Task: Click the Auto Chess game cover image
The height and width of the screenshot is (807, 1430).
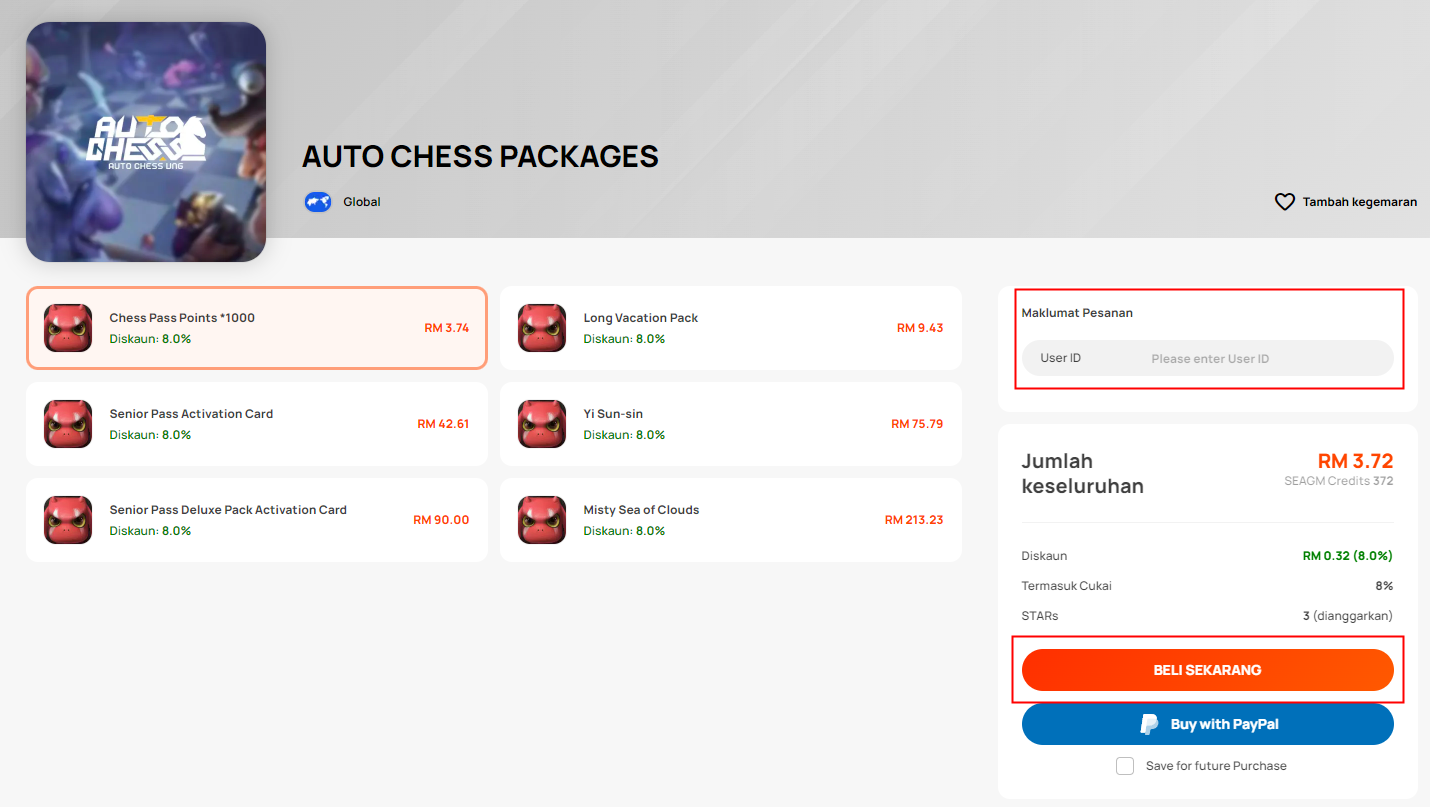Action: [146, 142]
